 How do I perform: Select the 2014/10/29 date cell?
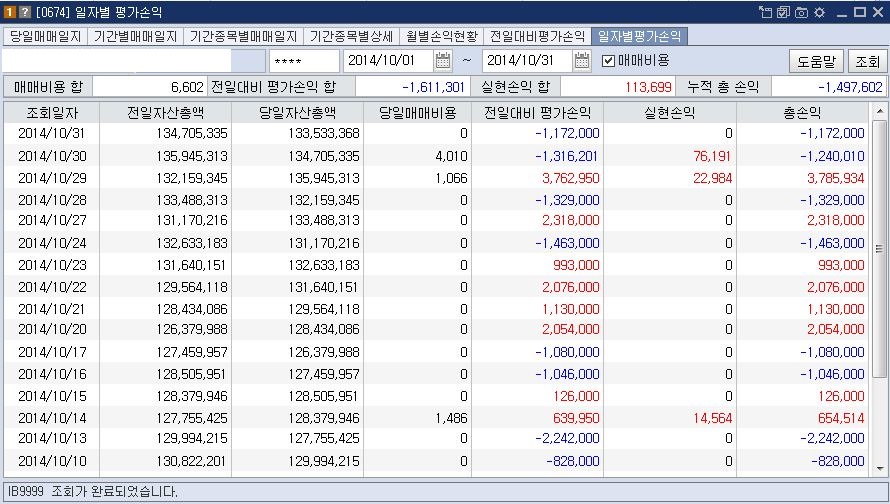(52, 178)
